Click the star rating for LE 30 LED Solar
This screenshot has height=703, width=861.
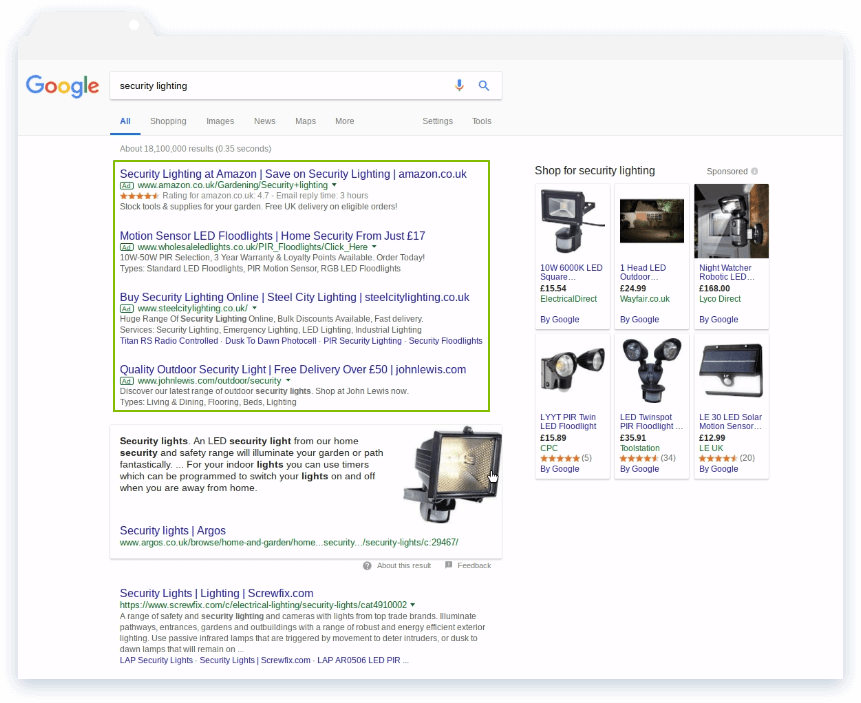click(x=718, y=458)
